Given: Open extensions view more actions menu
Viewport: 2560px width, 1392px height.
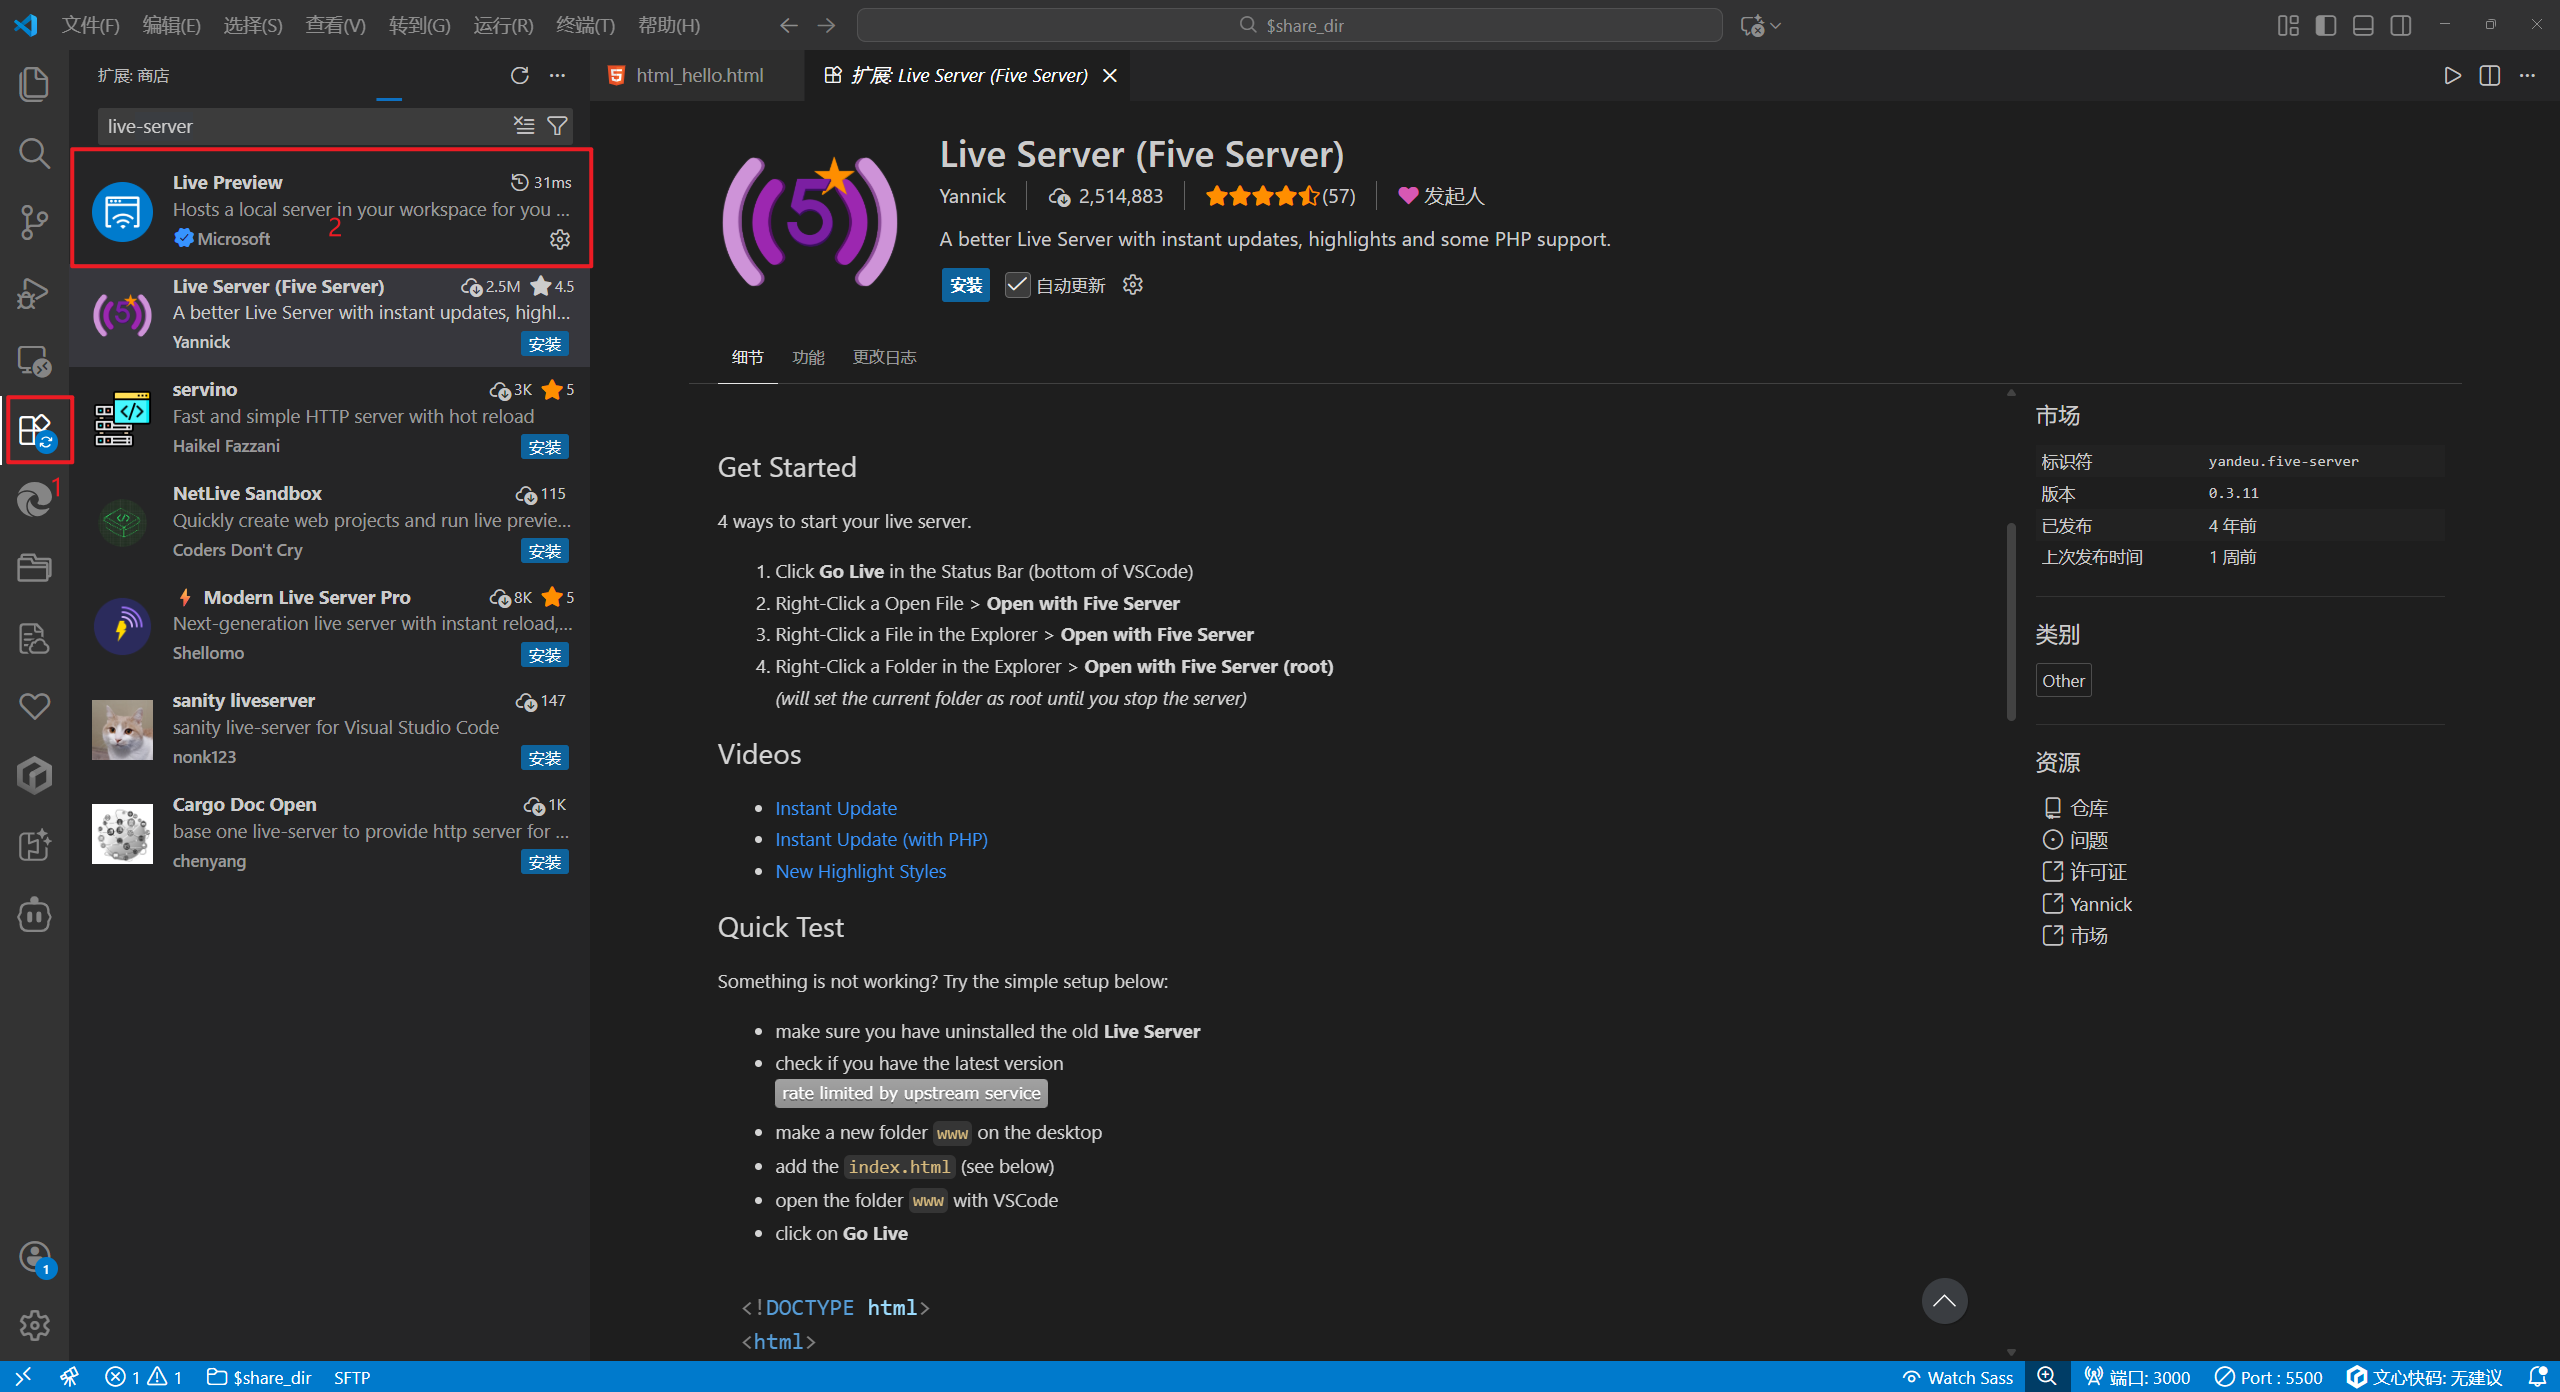Looking at the screenshot, I should coord(557,76).
